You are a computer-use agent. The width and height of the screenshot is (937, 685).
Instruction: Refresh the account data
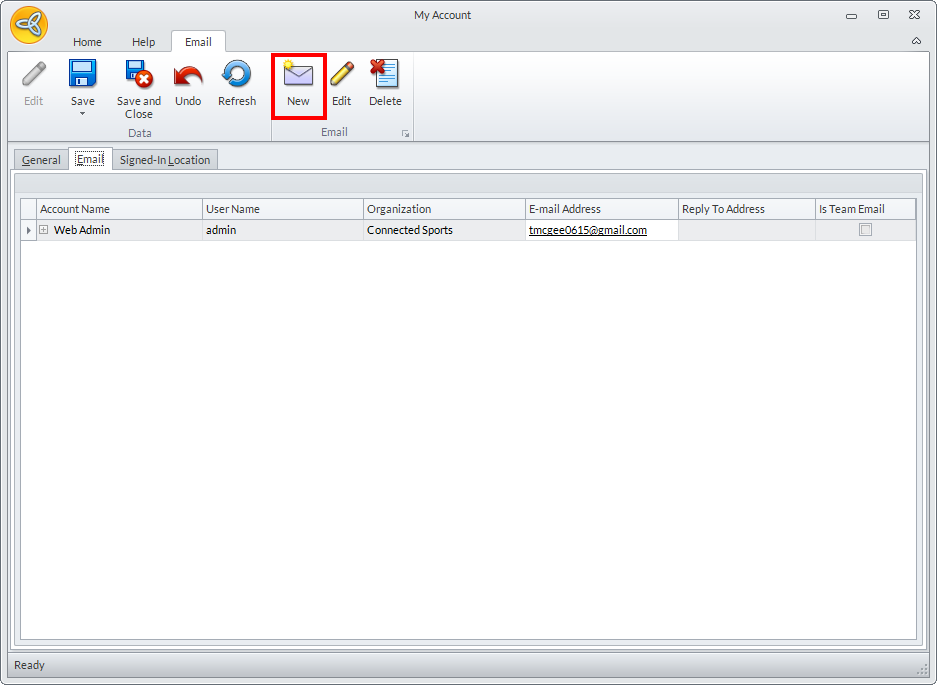[237, 76]
